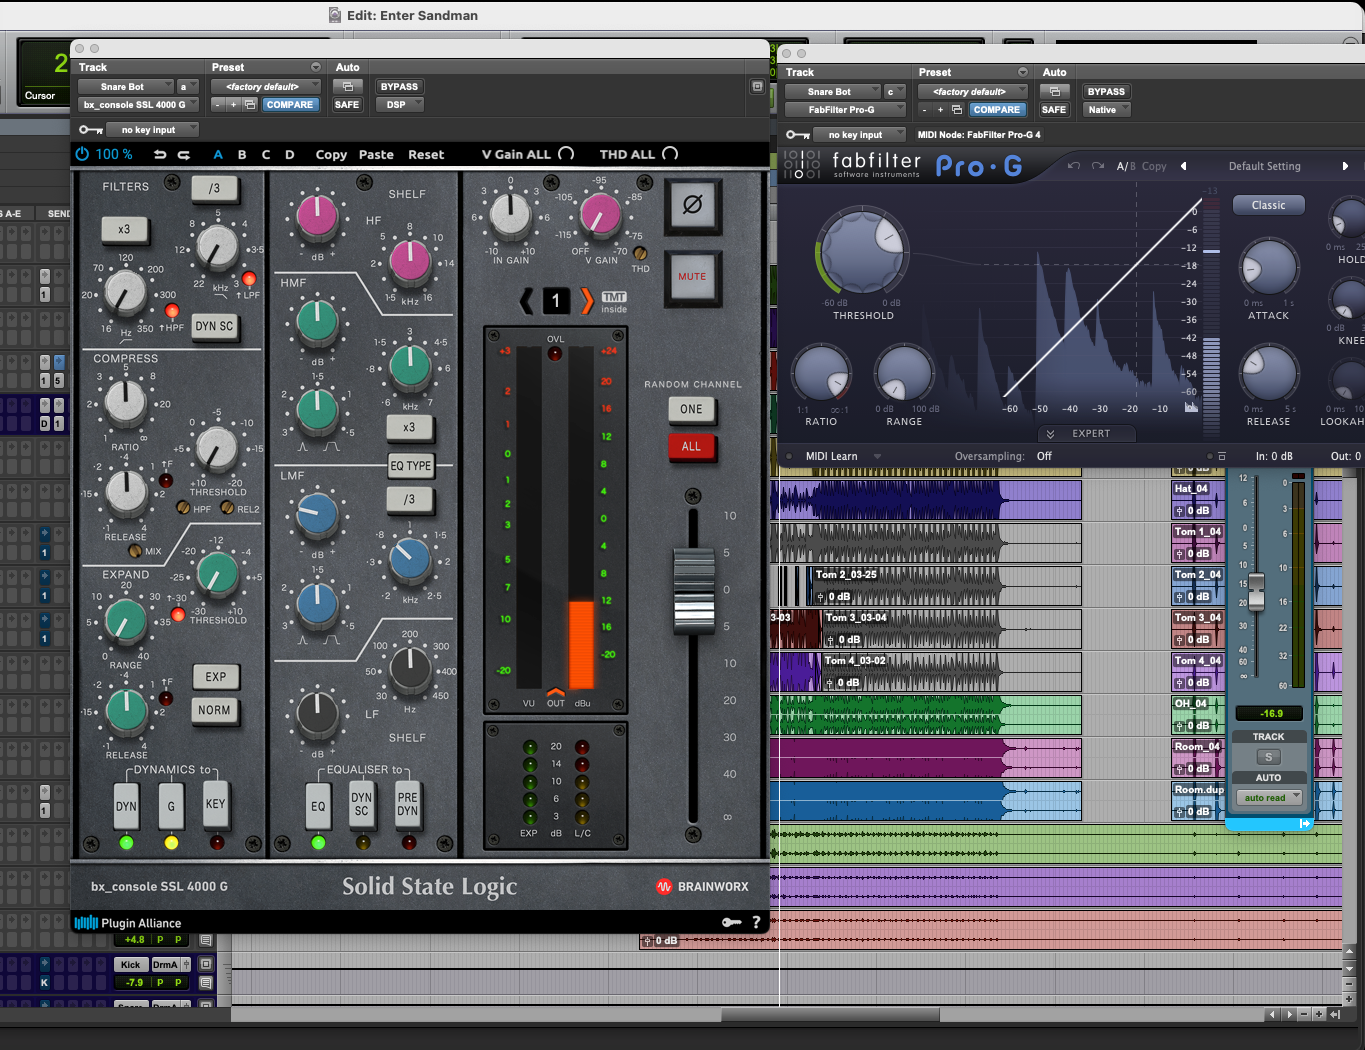Open the DSP dropdown in bx_console header
The width and height of the screenshot is (1365, 1050).
[x=401, y=104]
